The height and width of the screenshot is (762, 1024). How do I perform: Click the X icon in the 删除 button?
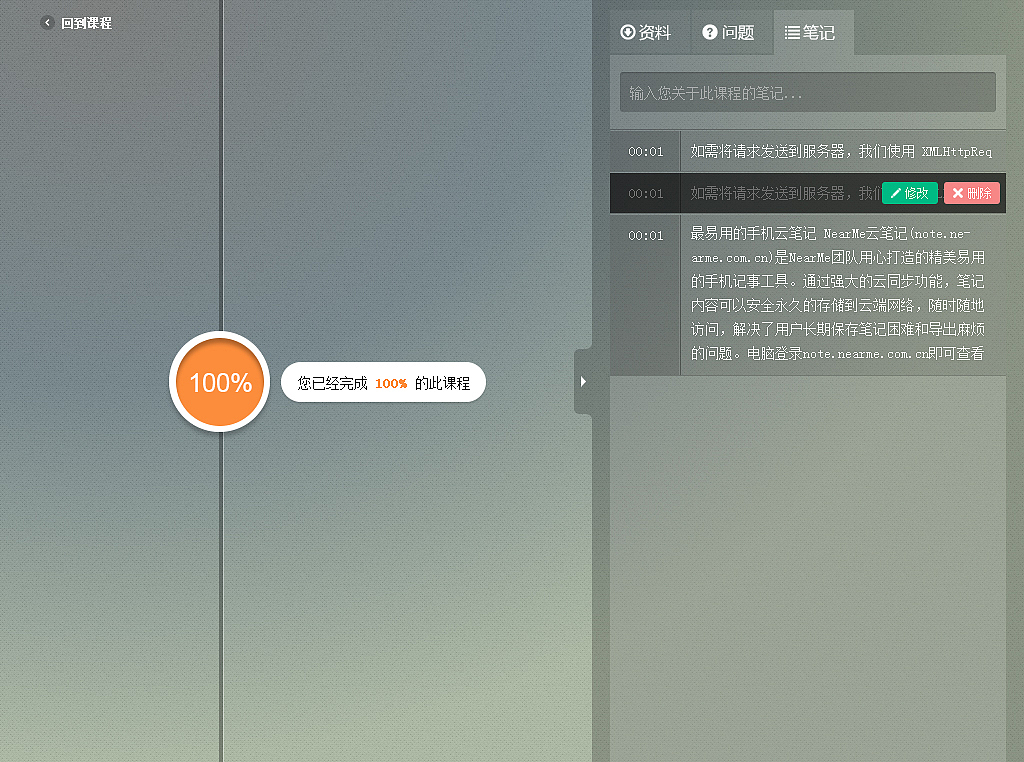(x=957, y=193)
